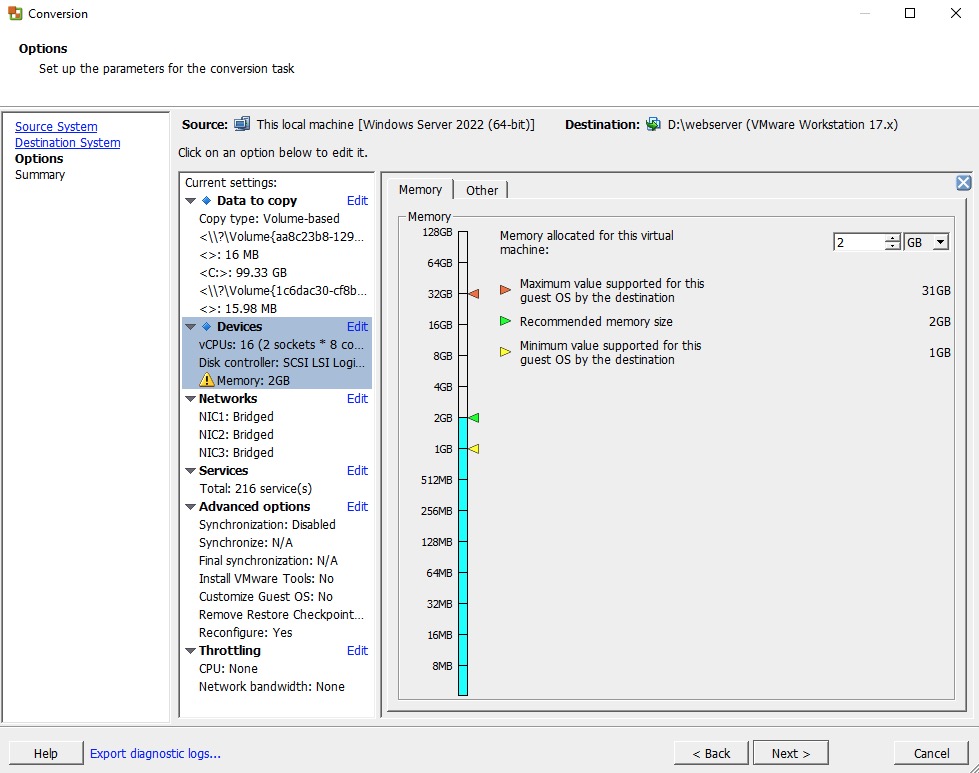The image size is (979, 773).
Task: Go to Source System step
Action: pyautogui.click(x=56, y=126)
